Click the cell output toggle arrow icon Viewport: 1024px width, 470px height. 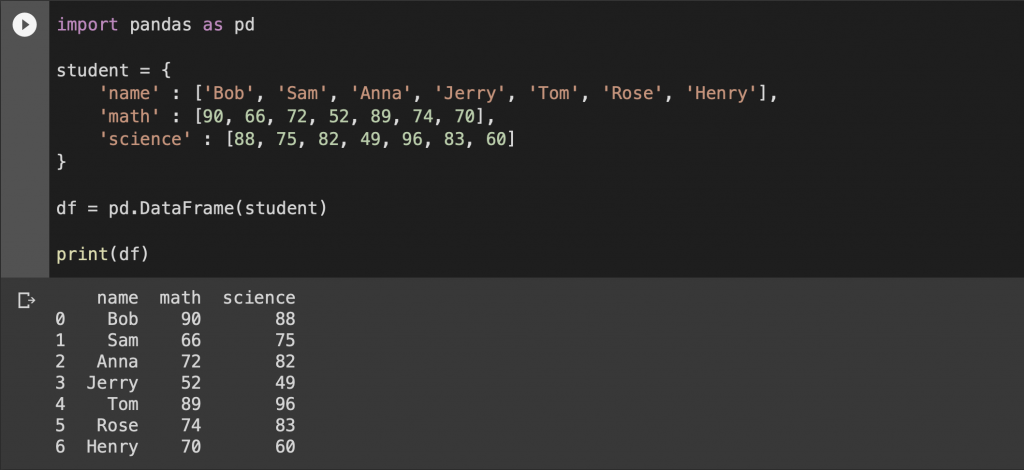pyautogui.click(x=26, y=299)
